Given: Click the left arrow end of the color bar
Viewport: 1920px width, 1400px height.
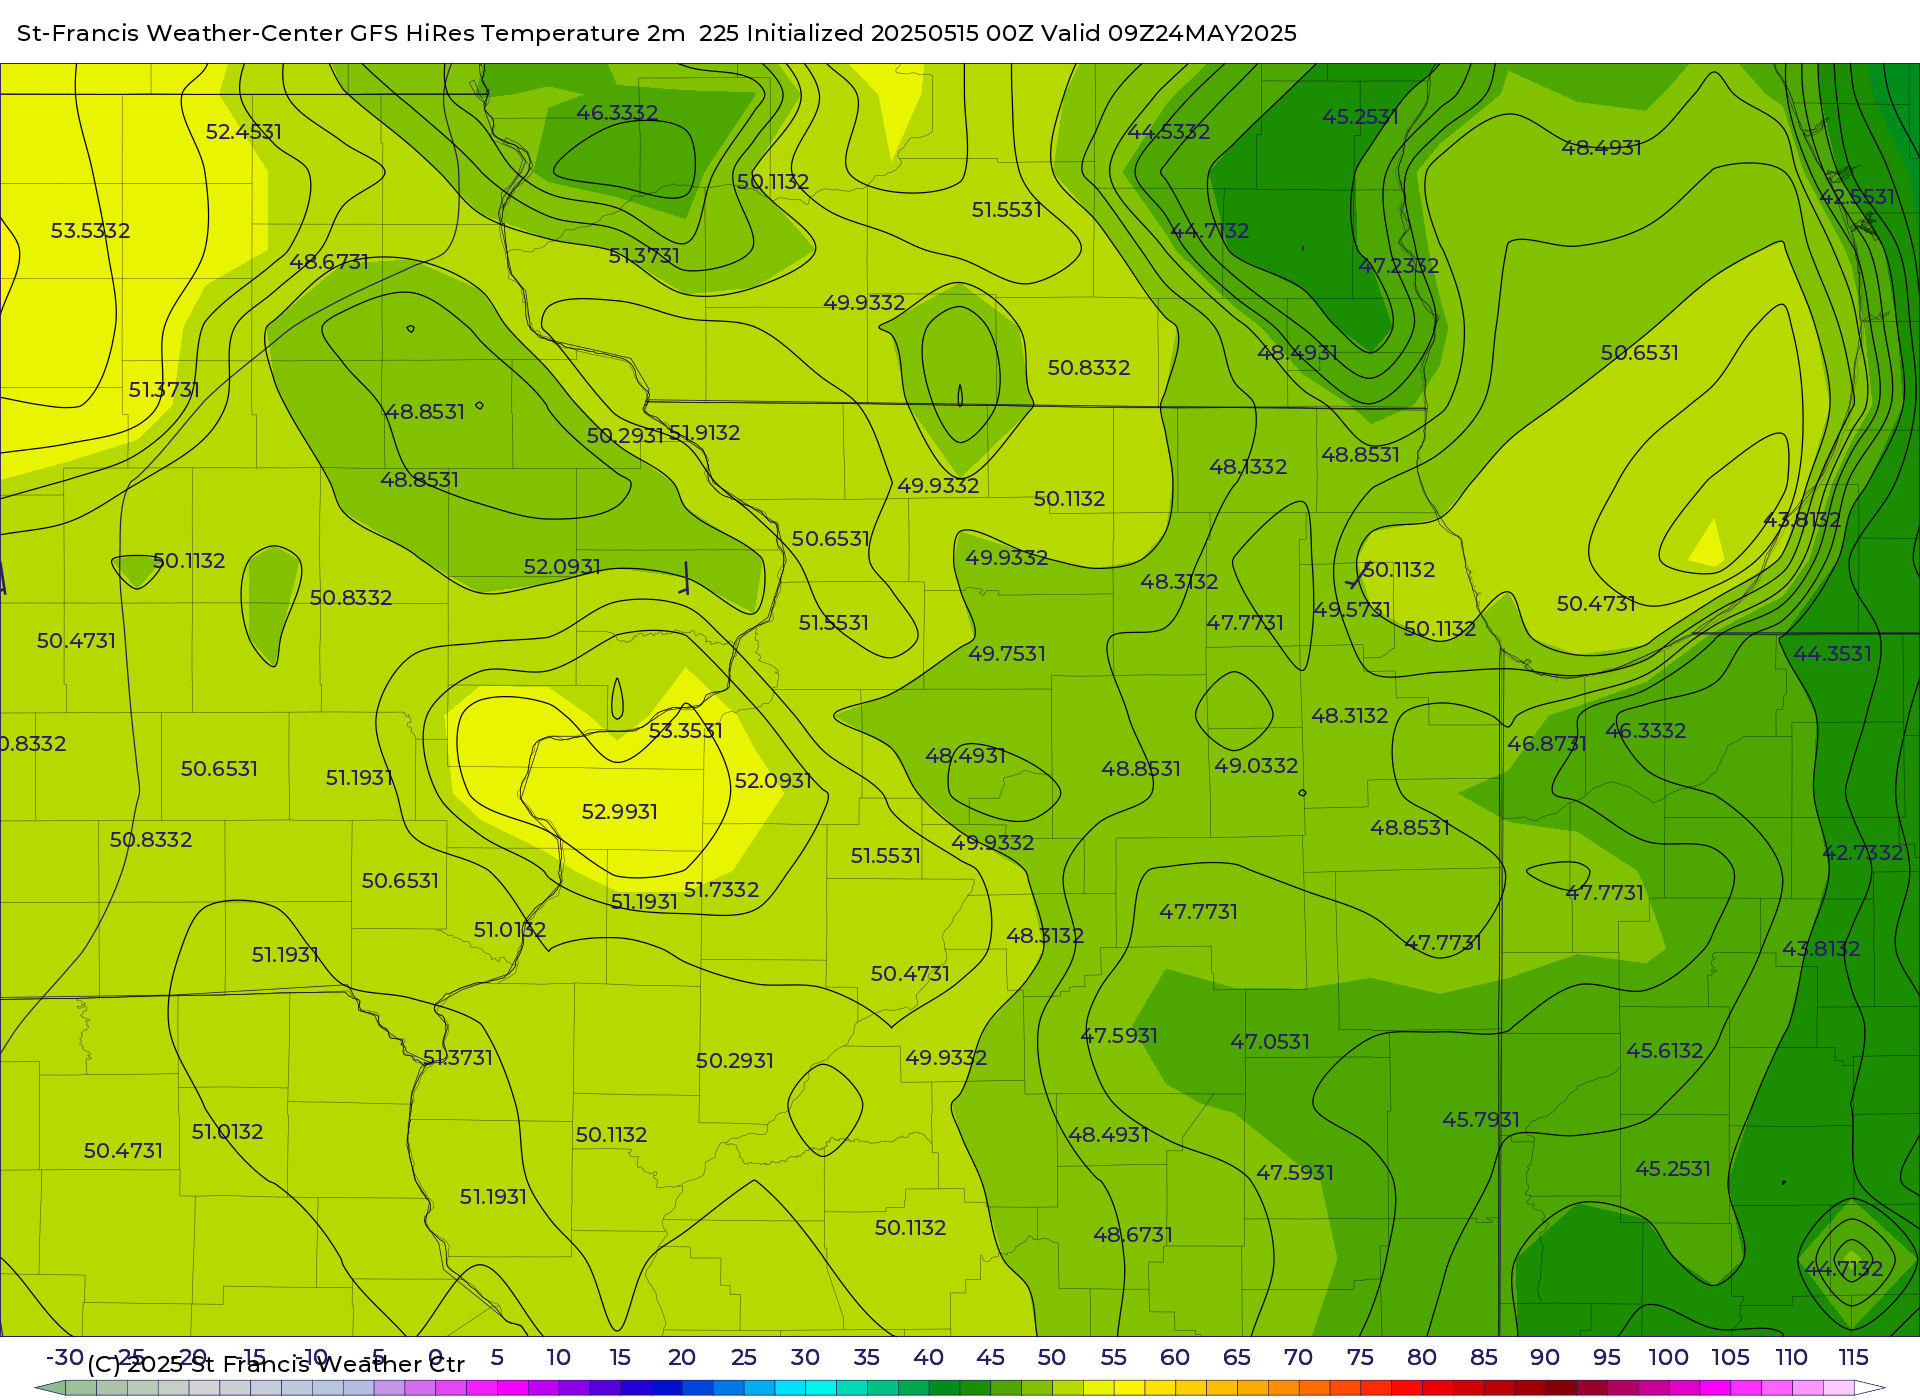Looking at the screenshot, I should click(50, 1388).
